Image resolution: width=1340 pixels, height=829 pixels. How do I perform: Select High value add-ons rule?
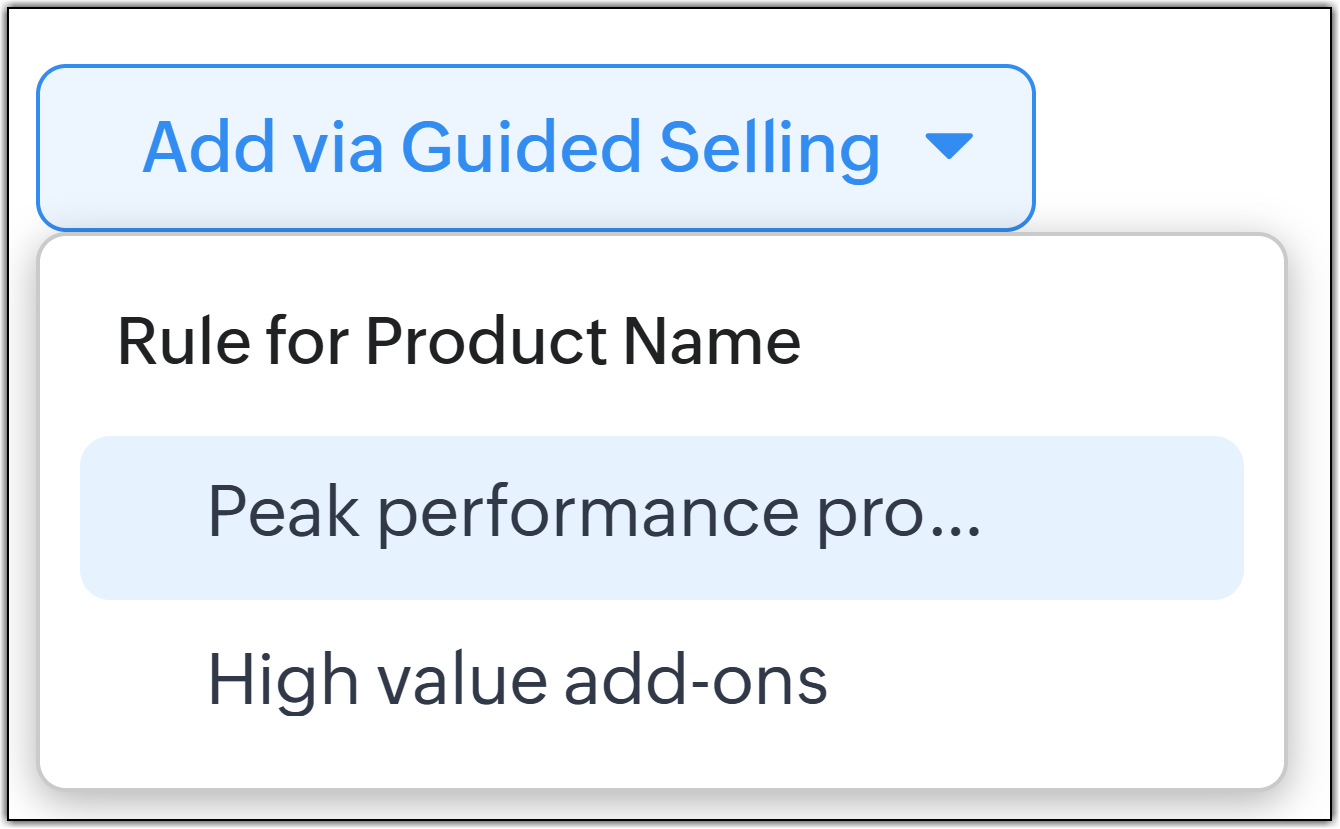pyautogui.click(x=517, y=679)
